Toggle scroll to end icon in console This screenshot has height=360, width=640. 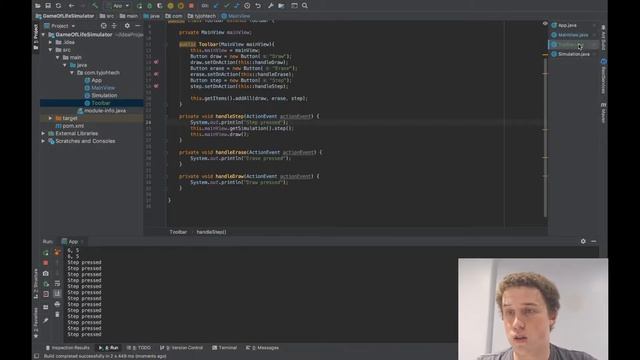[57, 293]
